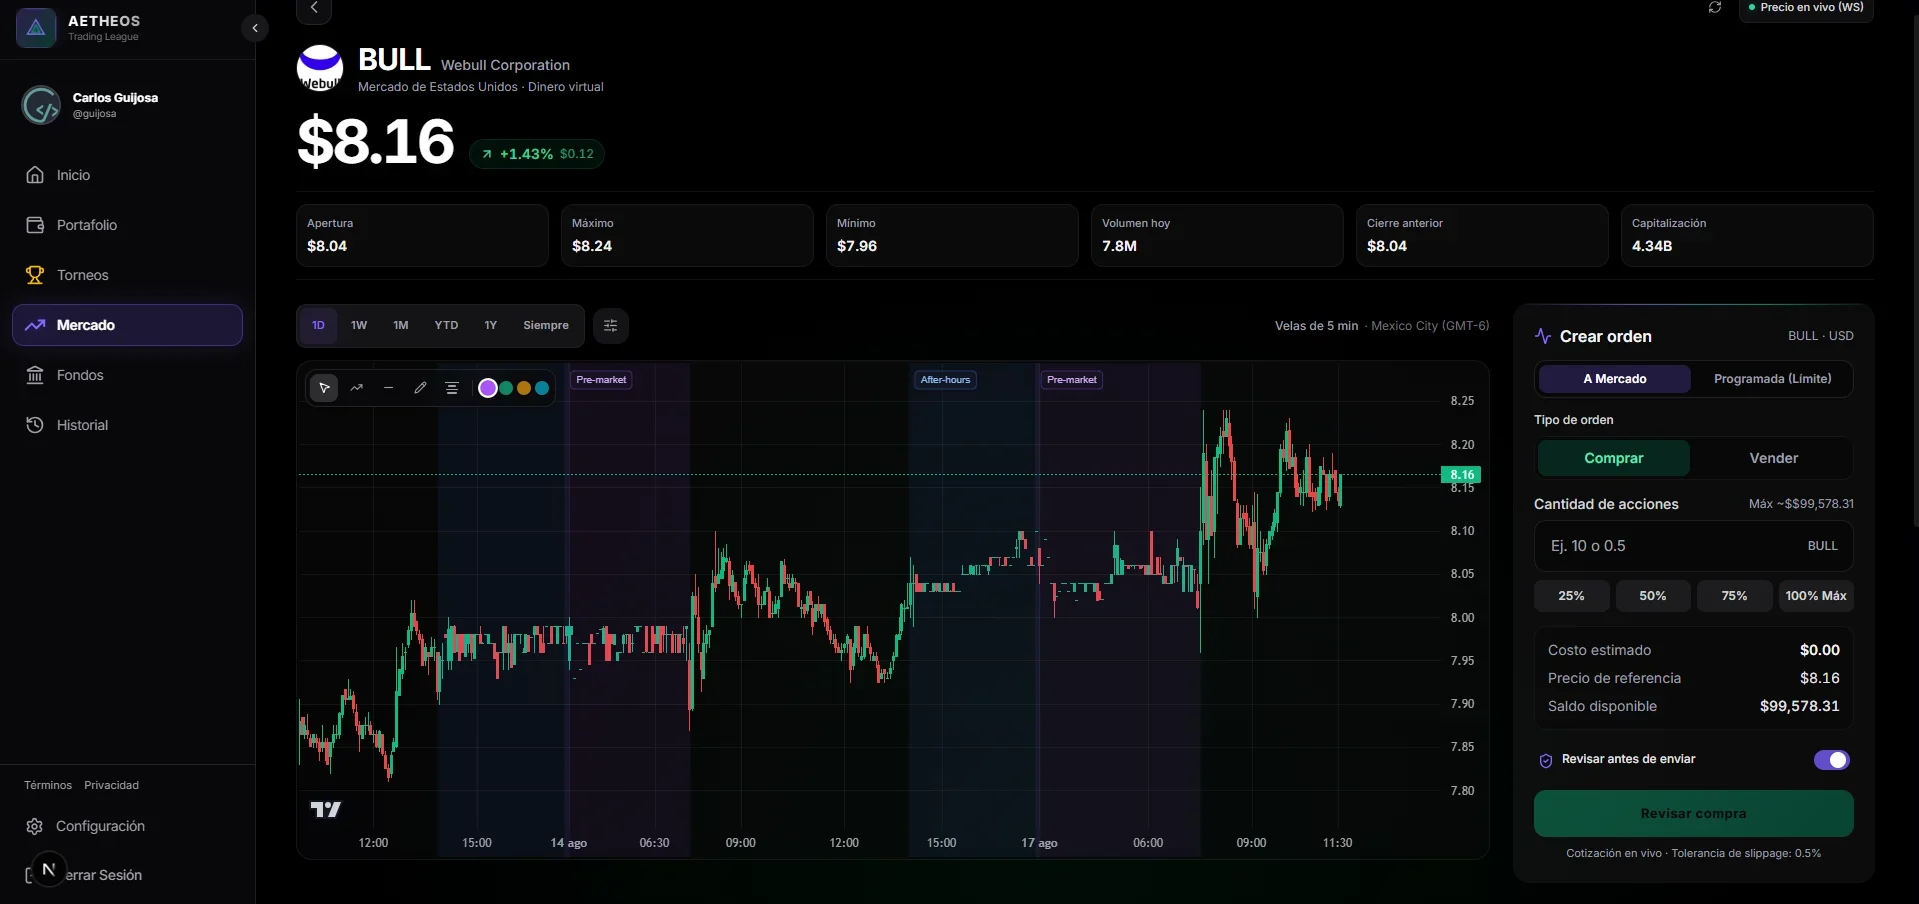
Task: Click the Revisar compra button
Action: 1693,814
